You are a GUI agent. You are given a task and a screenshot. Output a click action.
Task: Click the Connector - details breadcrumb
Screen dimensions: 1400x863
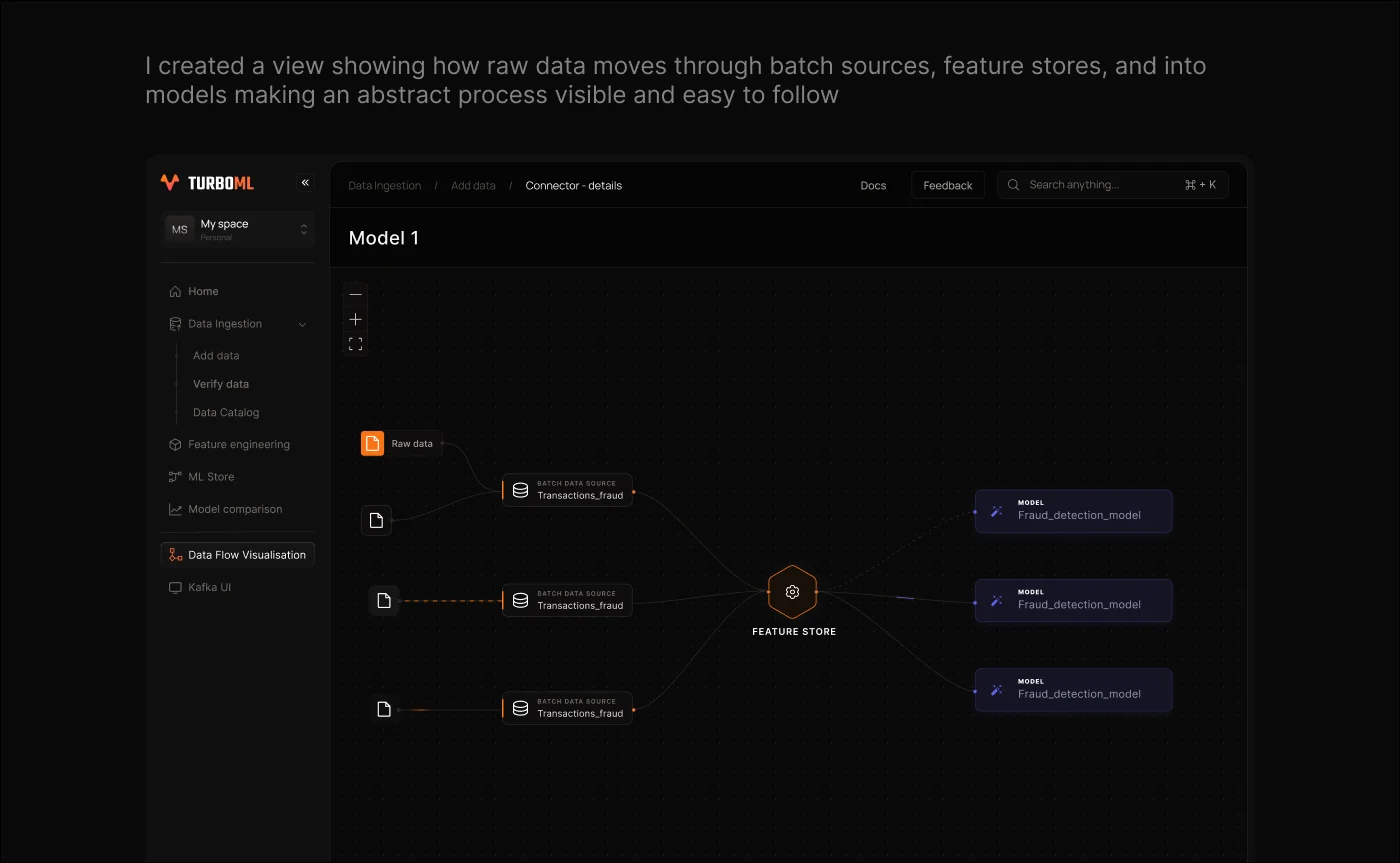(x=574, y=186)
